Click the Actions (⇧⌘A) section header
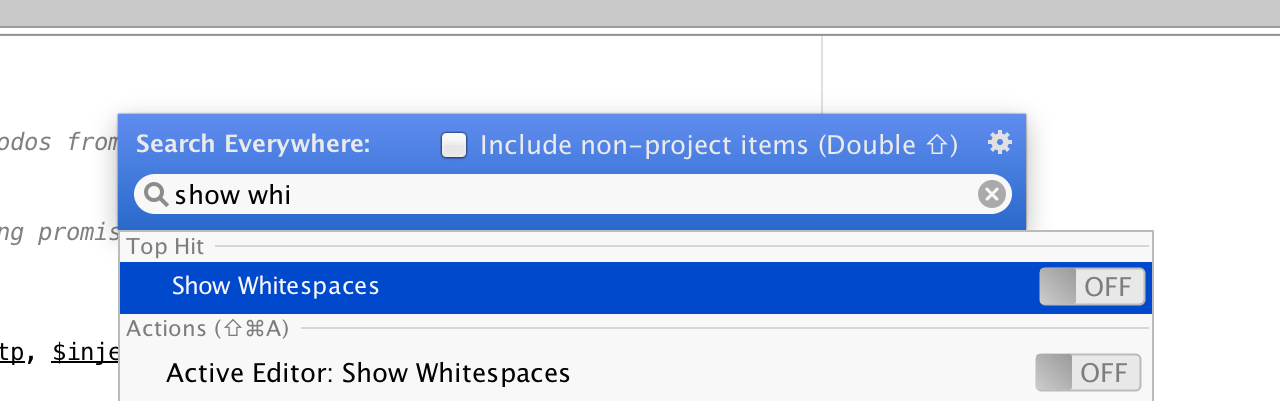 [x=207, y=328]
